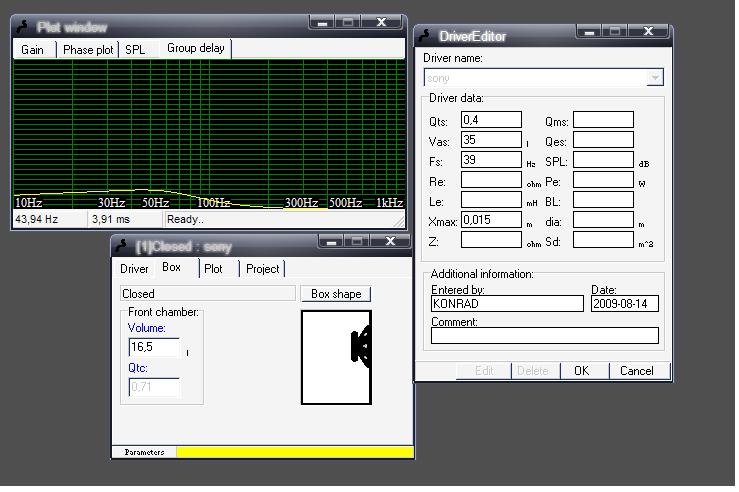Open the Driver name dropdown
This screenshot has height=492, width=739.
point(655,78)
